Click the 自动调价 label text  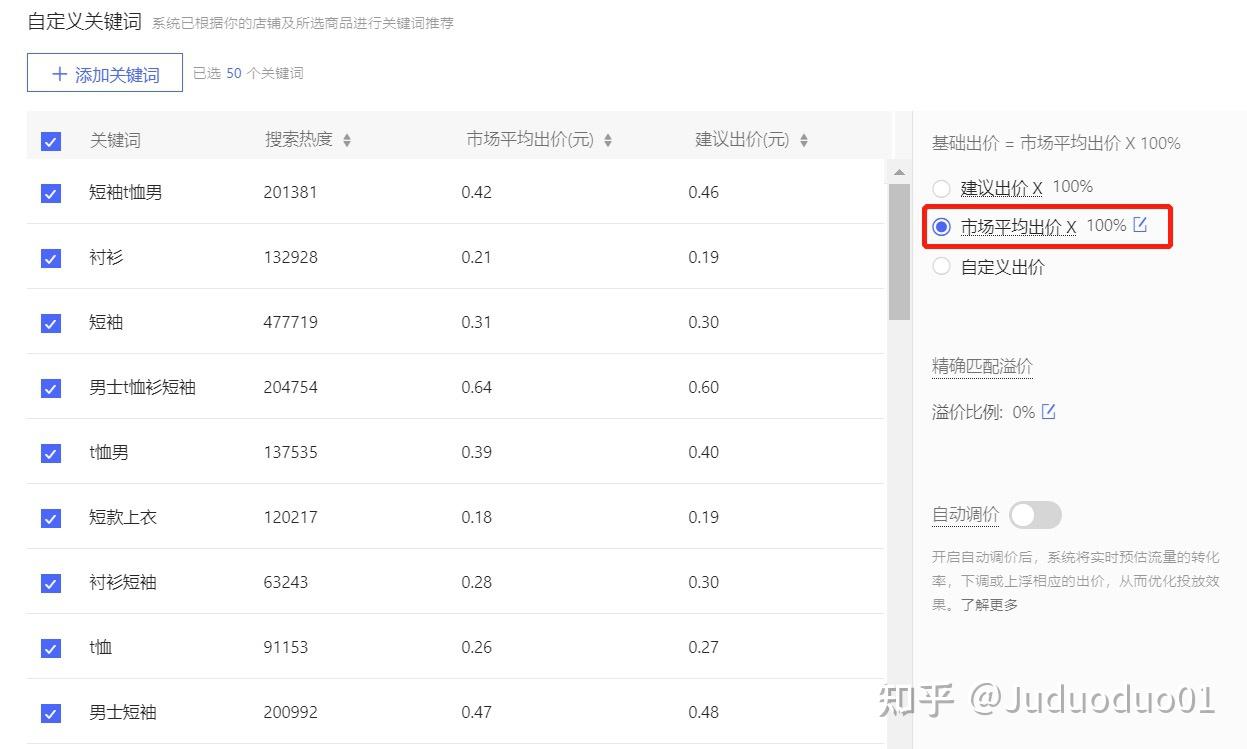pos(965,515)
